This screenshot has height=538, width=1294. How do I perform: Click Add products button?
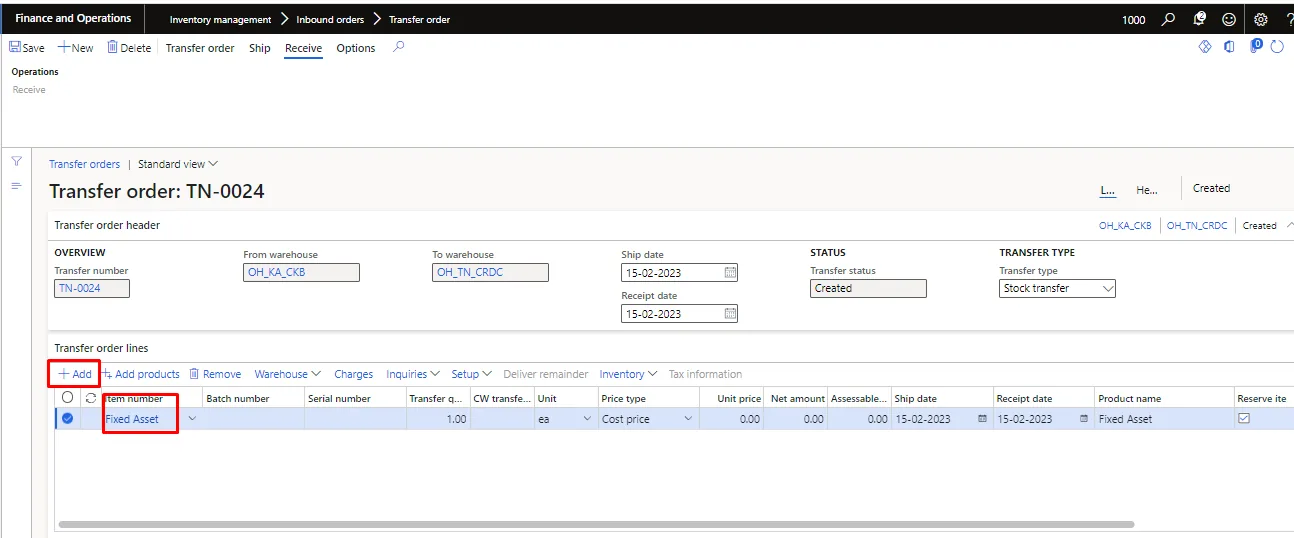141,374
